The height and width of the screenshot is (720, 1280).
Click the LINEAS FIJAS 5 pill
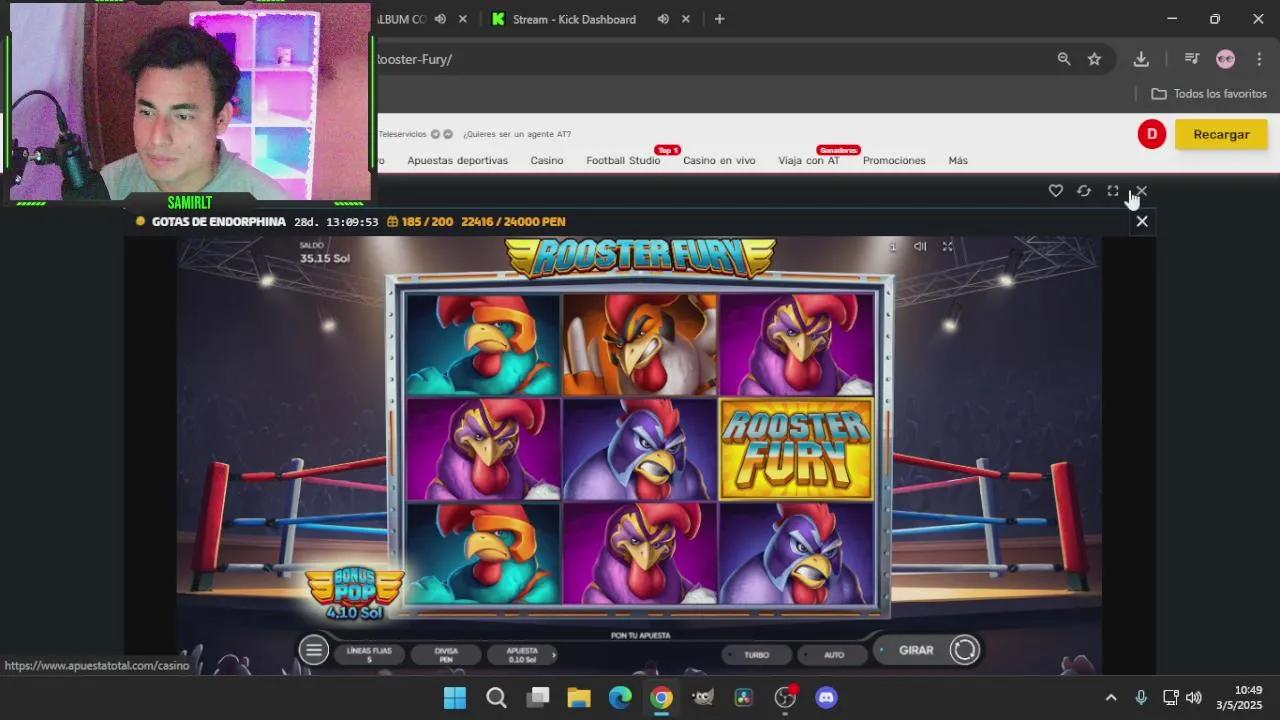tap(369, 655)
